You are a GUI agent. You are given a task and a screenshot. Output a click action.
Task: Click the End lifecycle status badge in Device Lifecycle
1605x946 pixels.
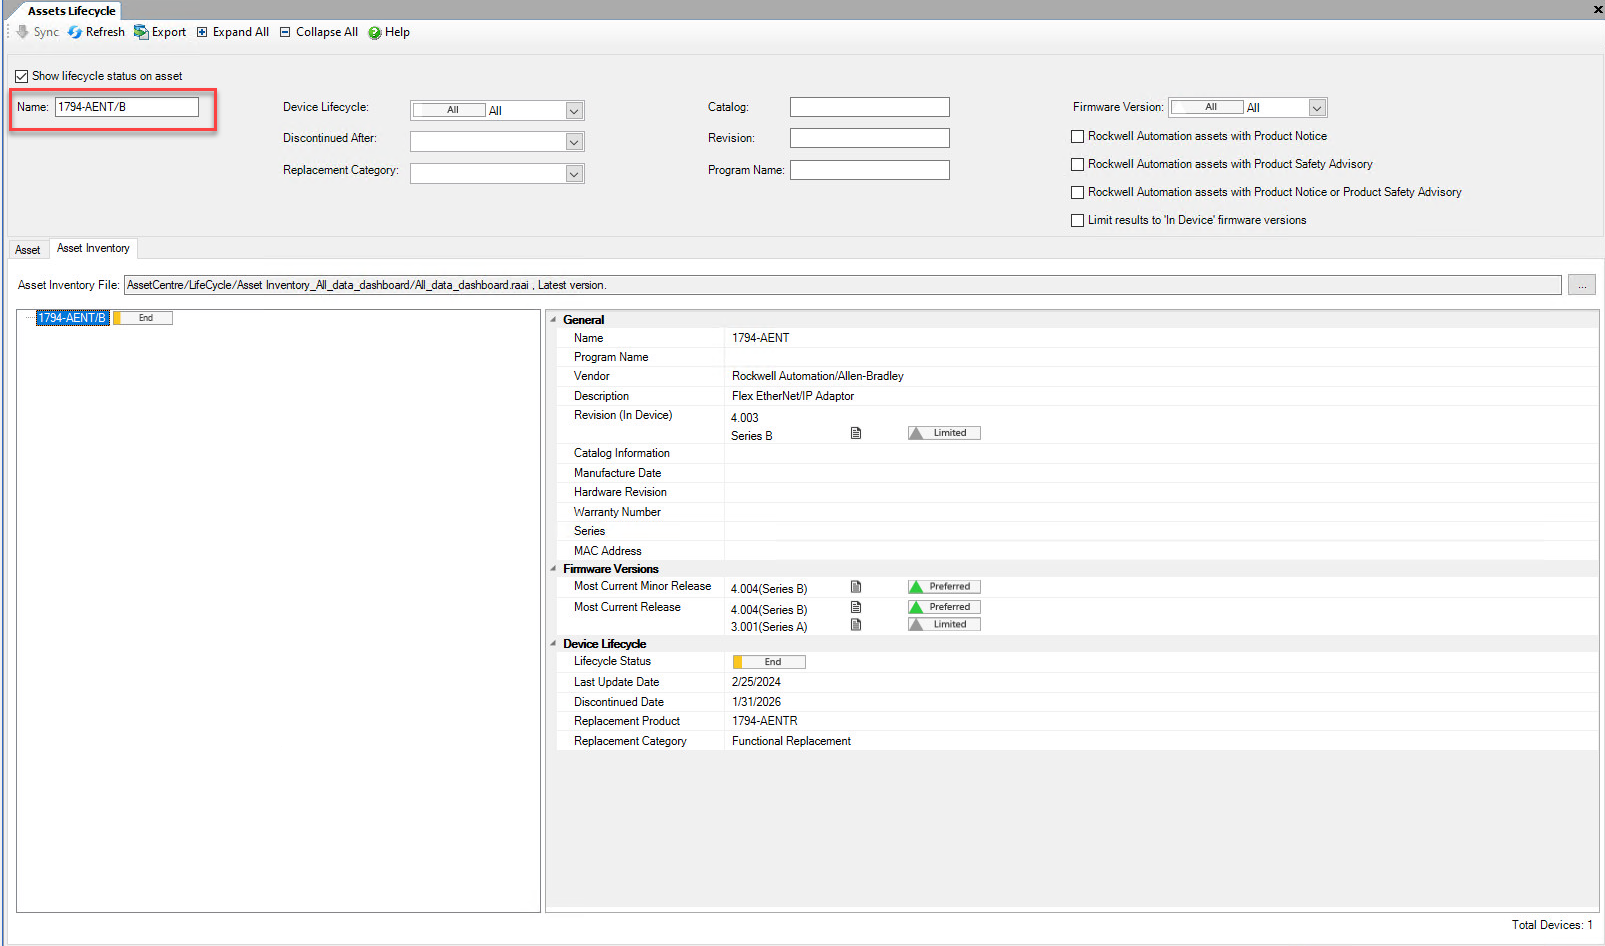[769, 662]
